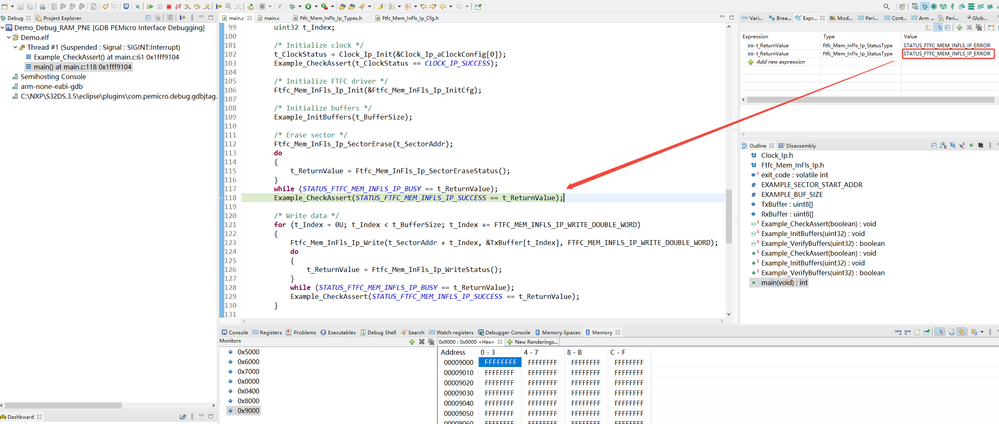Click the red Terminate debug icon
The height and width of the screenshot is (424, 999).
coord(169,6)
